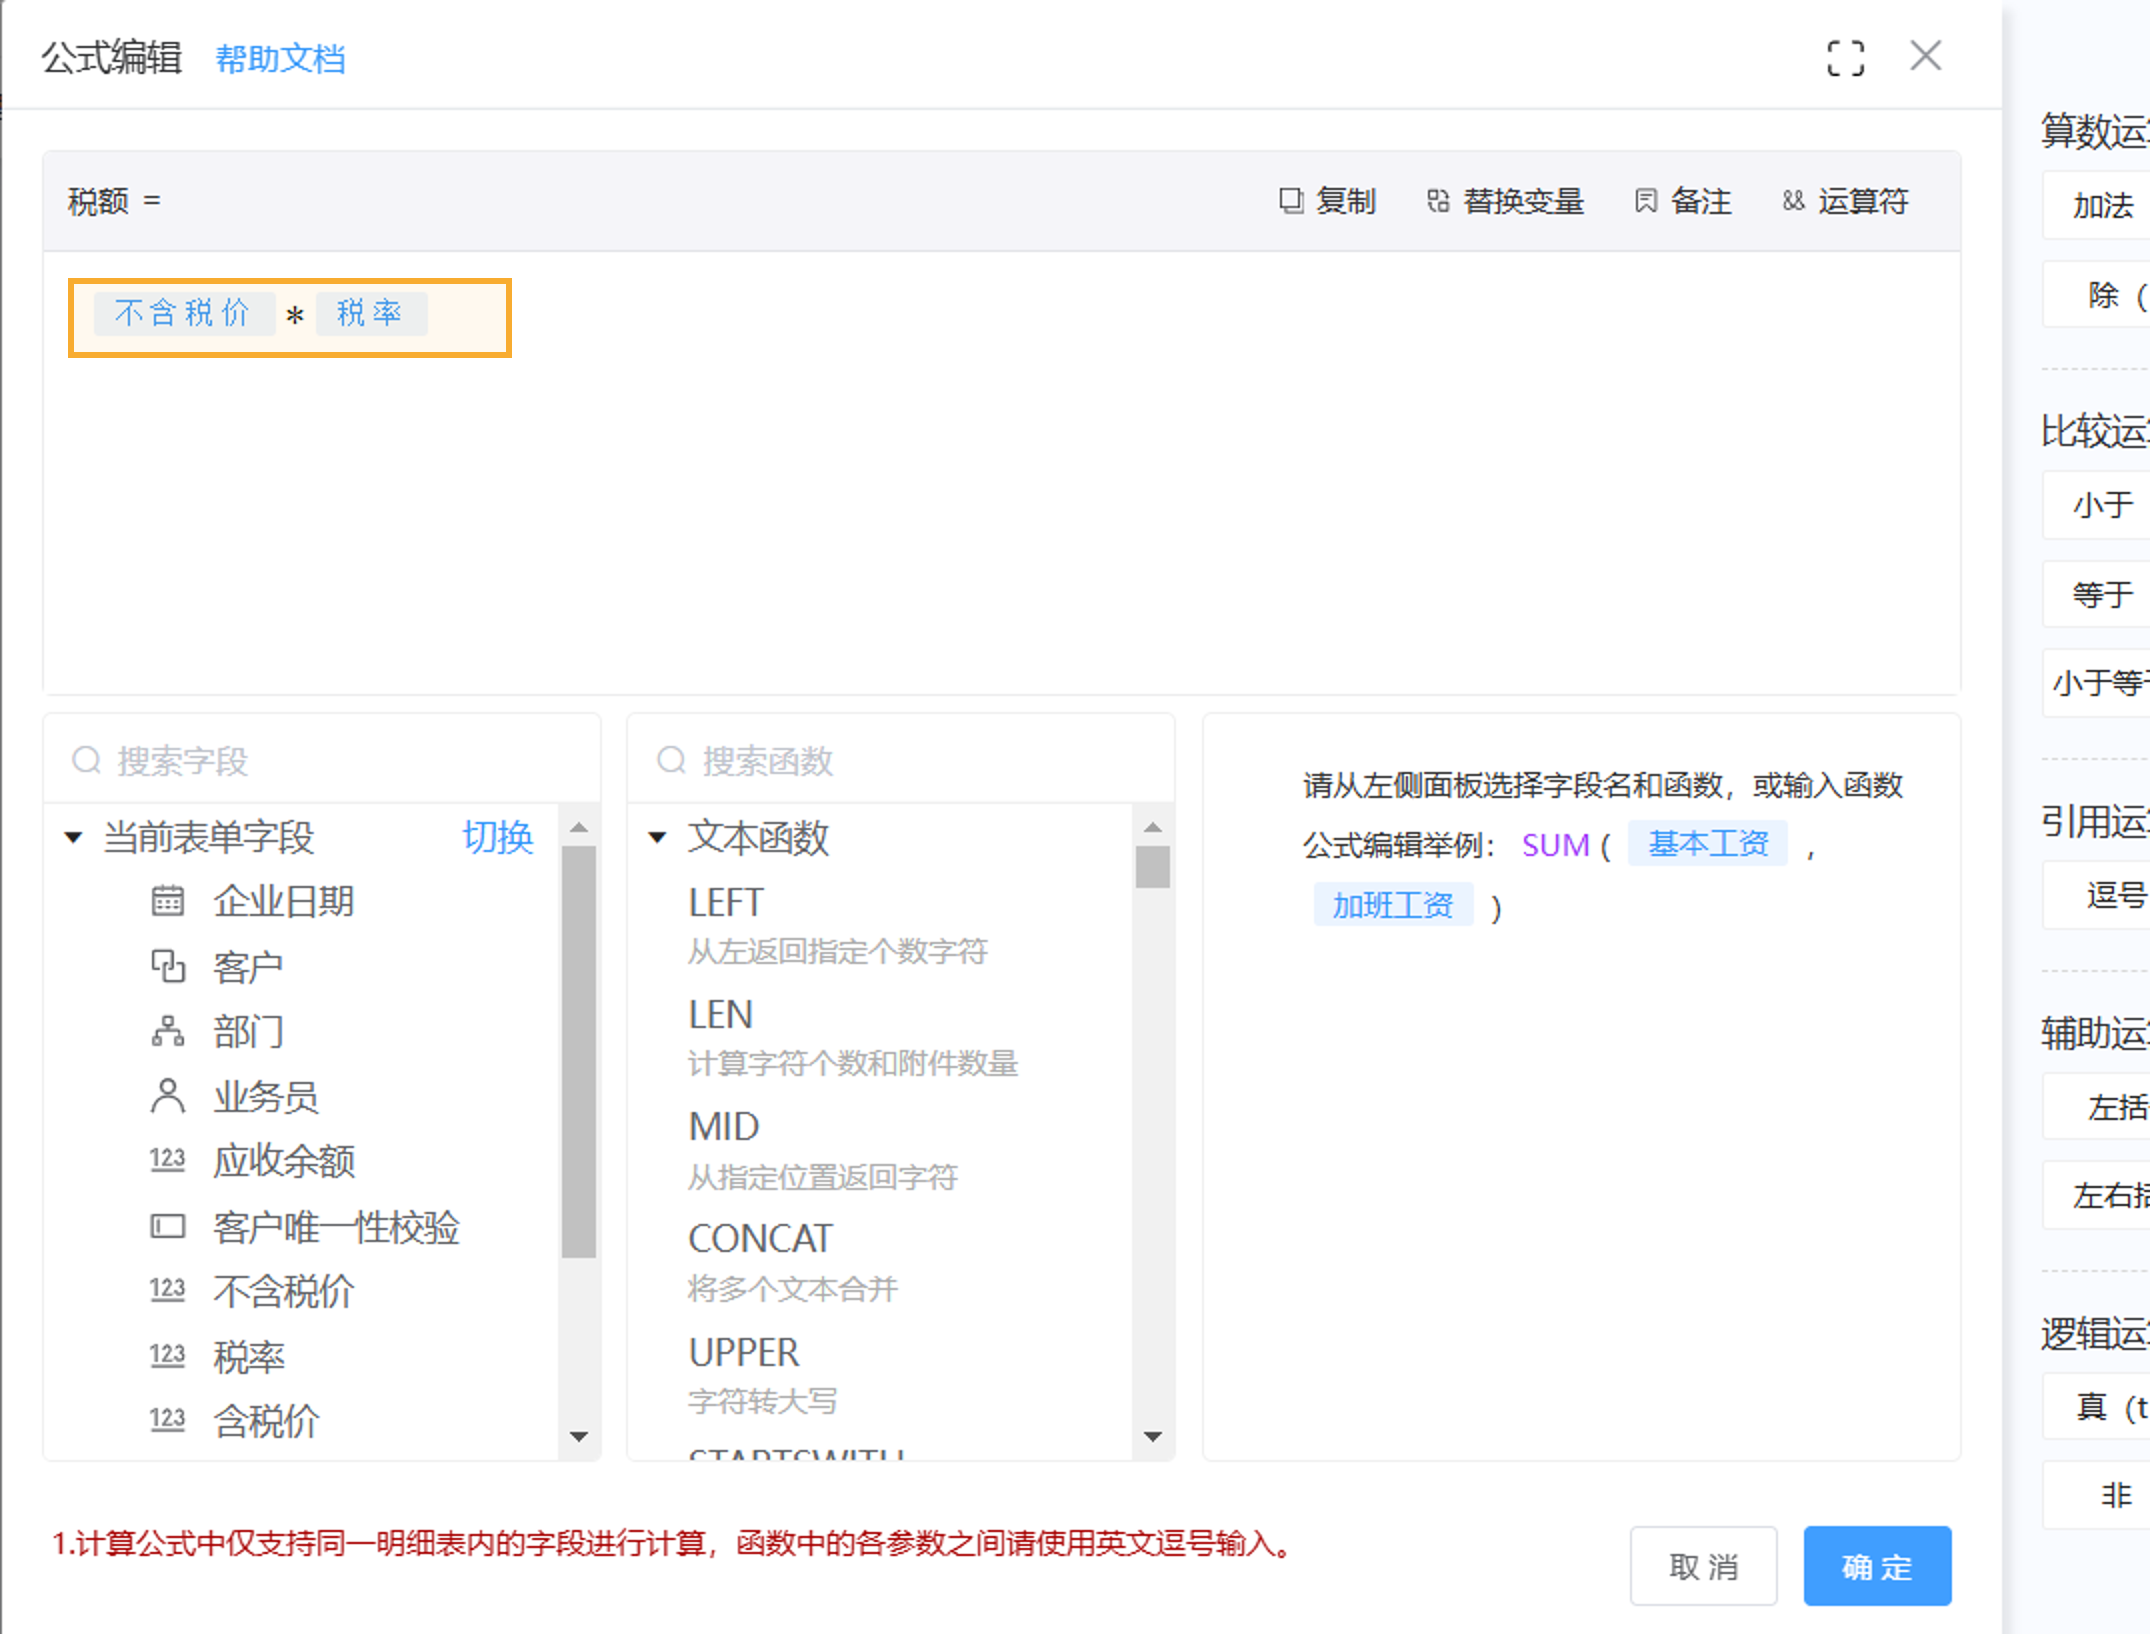Select the 不含税价 tag in the formula

click(183, 313)
